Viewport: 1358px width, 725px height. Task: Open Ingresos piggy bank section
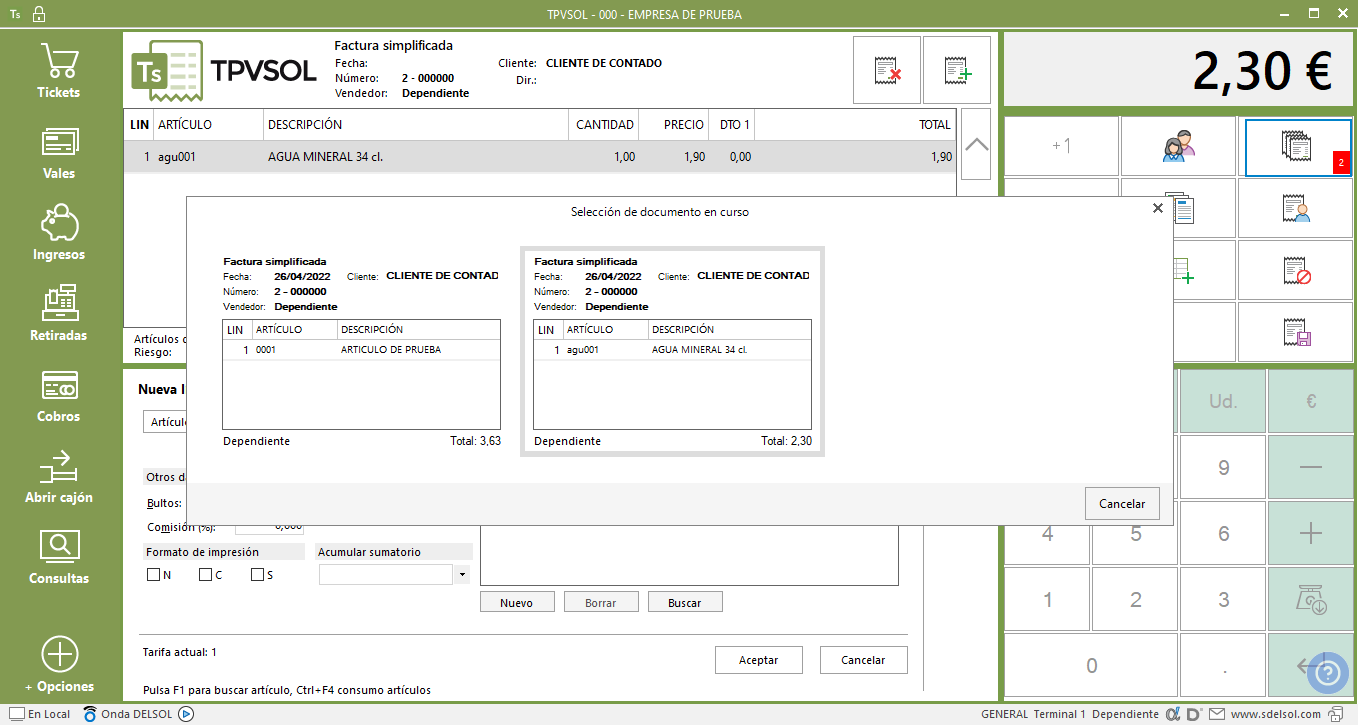[x=59, y=234]
